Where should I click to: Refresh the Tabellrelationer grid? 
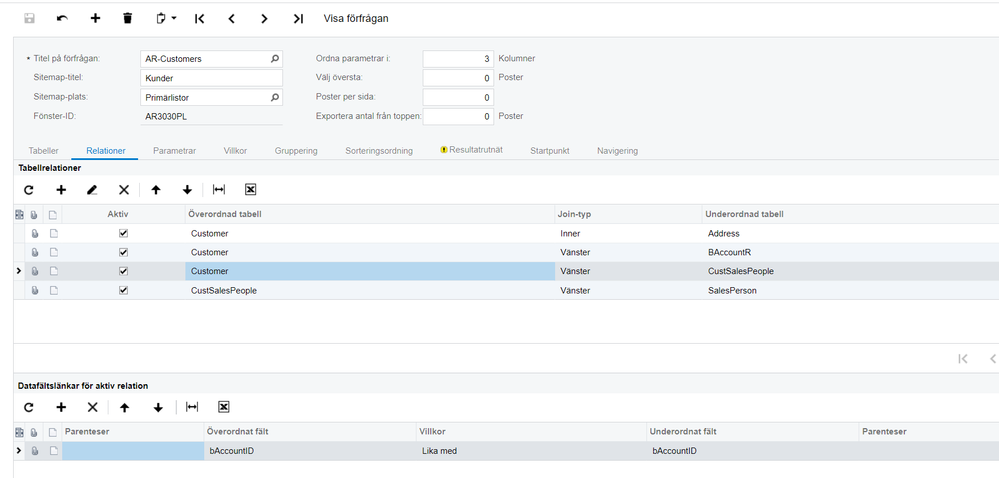(29, 189)
